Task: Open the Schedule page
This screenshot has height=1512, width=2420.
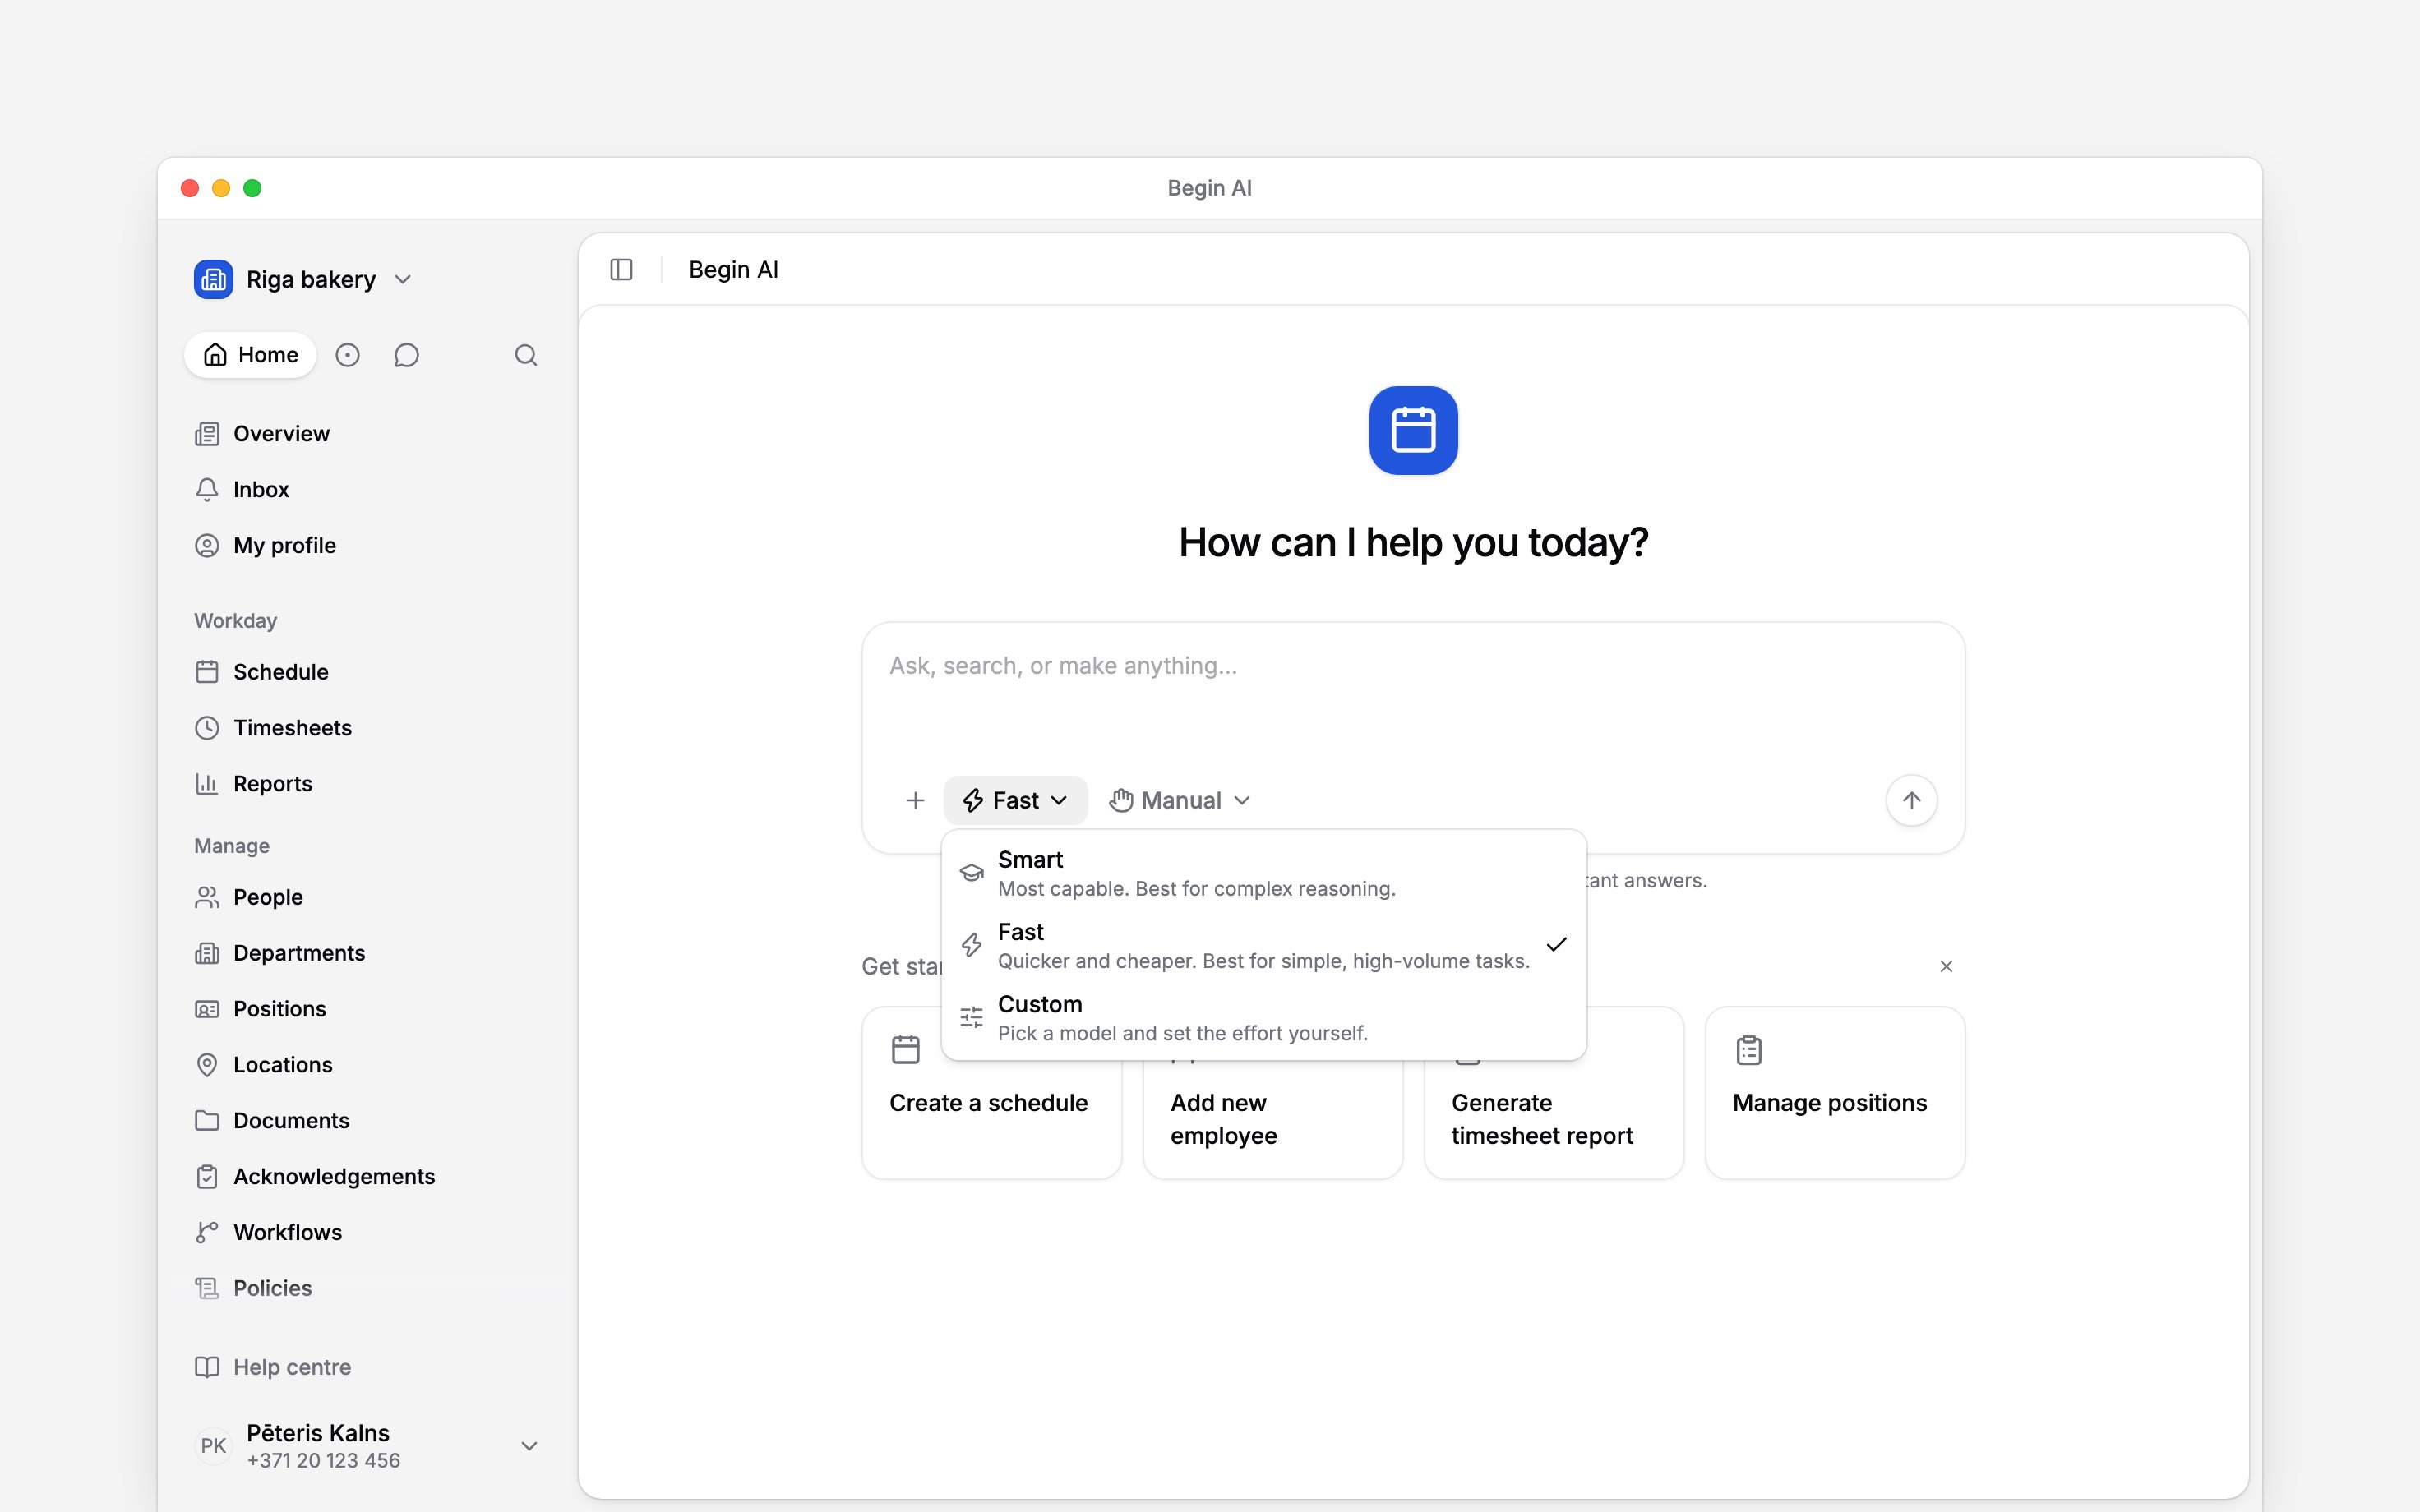Action: 366,672
